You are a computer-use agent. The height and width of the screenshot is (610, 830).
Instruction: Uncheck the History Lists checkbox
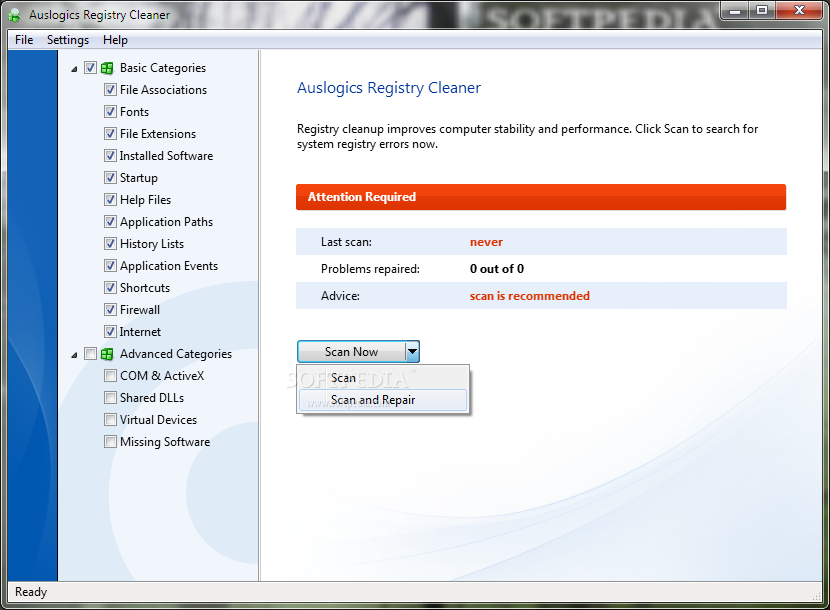[110, 244]
